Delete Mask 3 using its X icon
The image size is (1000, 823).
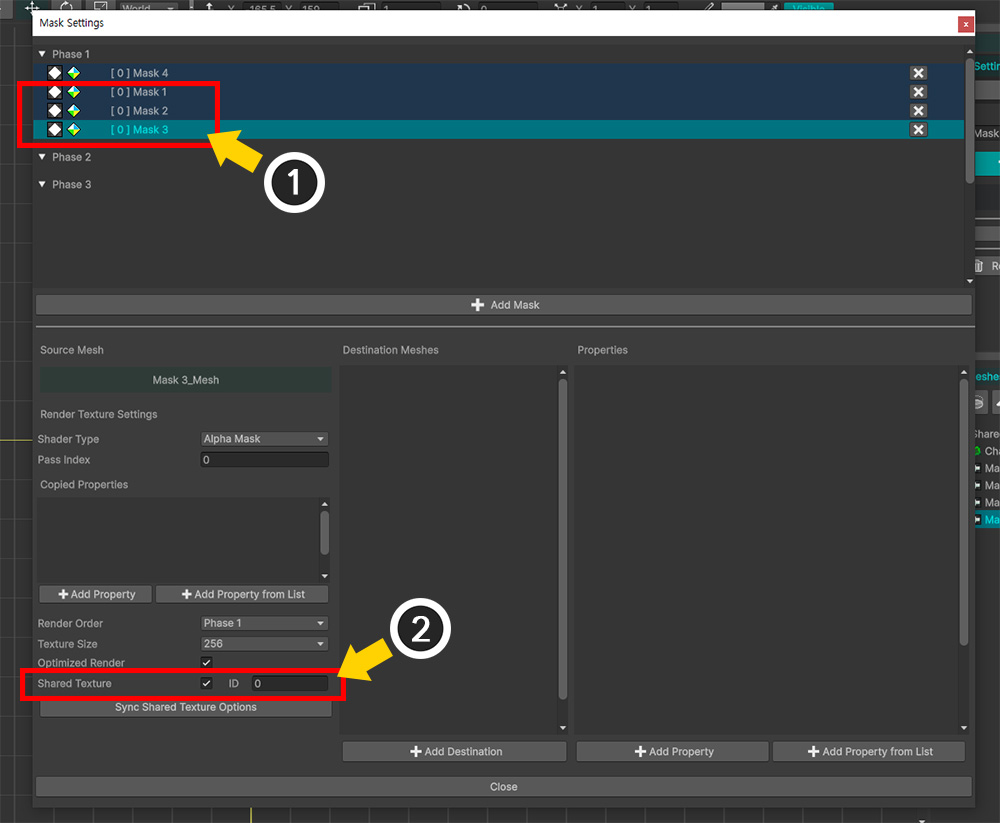(918, 130)
